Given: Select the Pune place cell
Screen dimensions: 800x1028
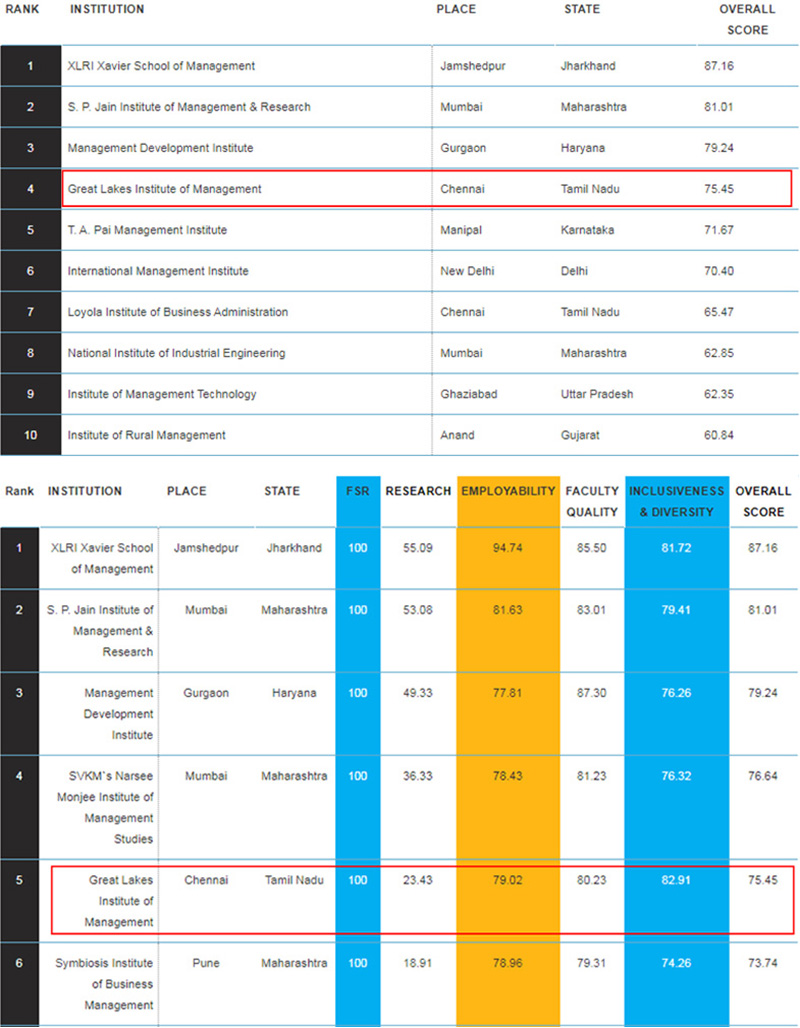Looking at the screenshot, I should (206, 963).
